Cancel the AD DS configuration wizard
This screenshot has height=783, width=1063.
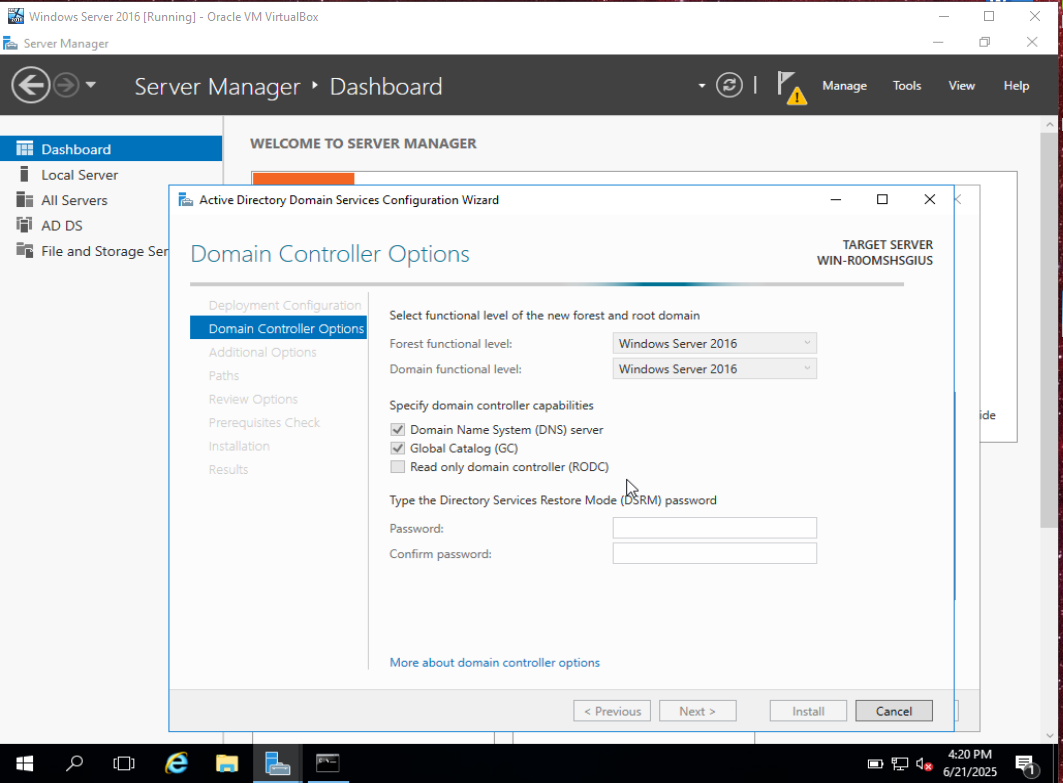point(894,711)
